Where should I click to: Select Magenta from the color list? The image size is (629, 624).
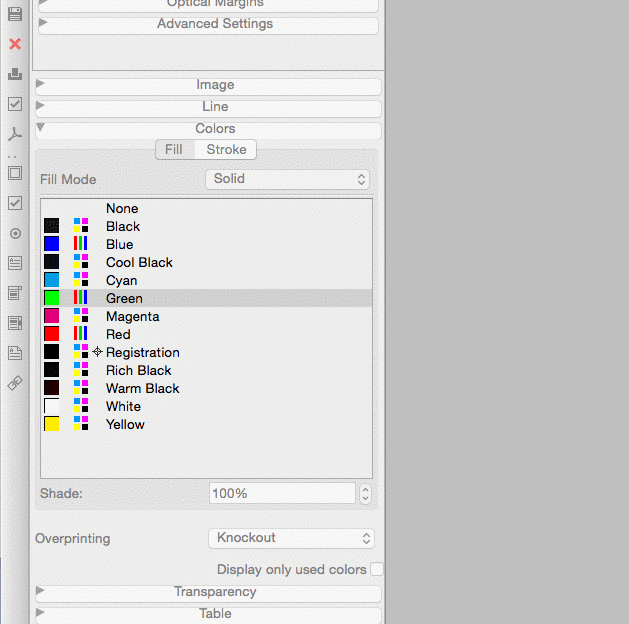click(x=132, y=316)
